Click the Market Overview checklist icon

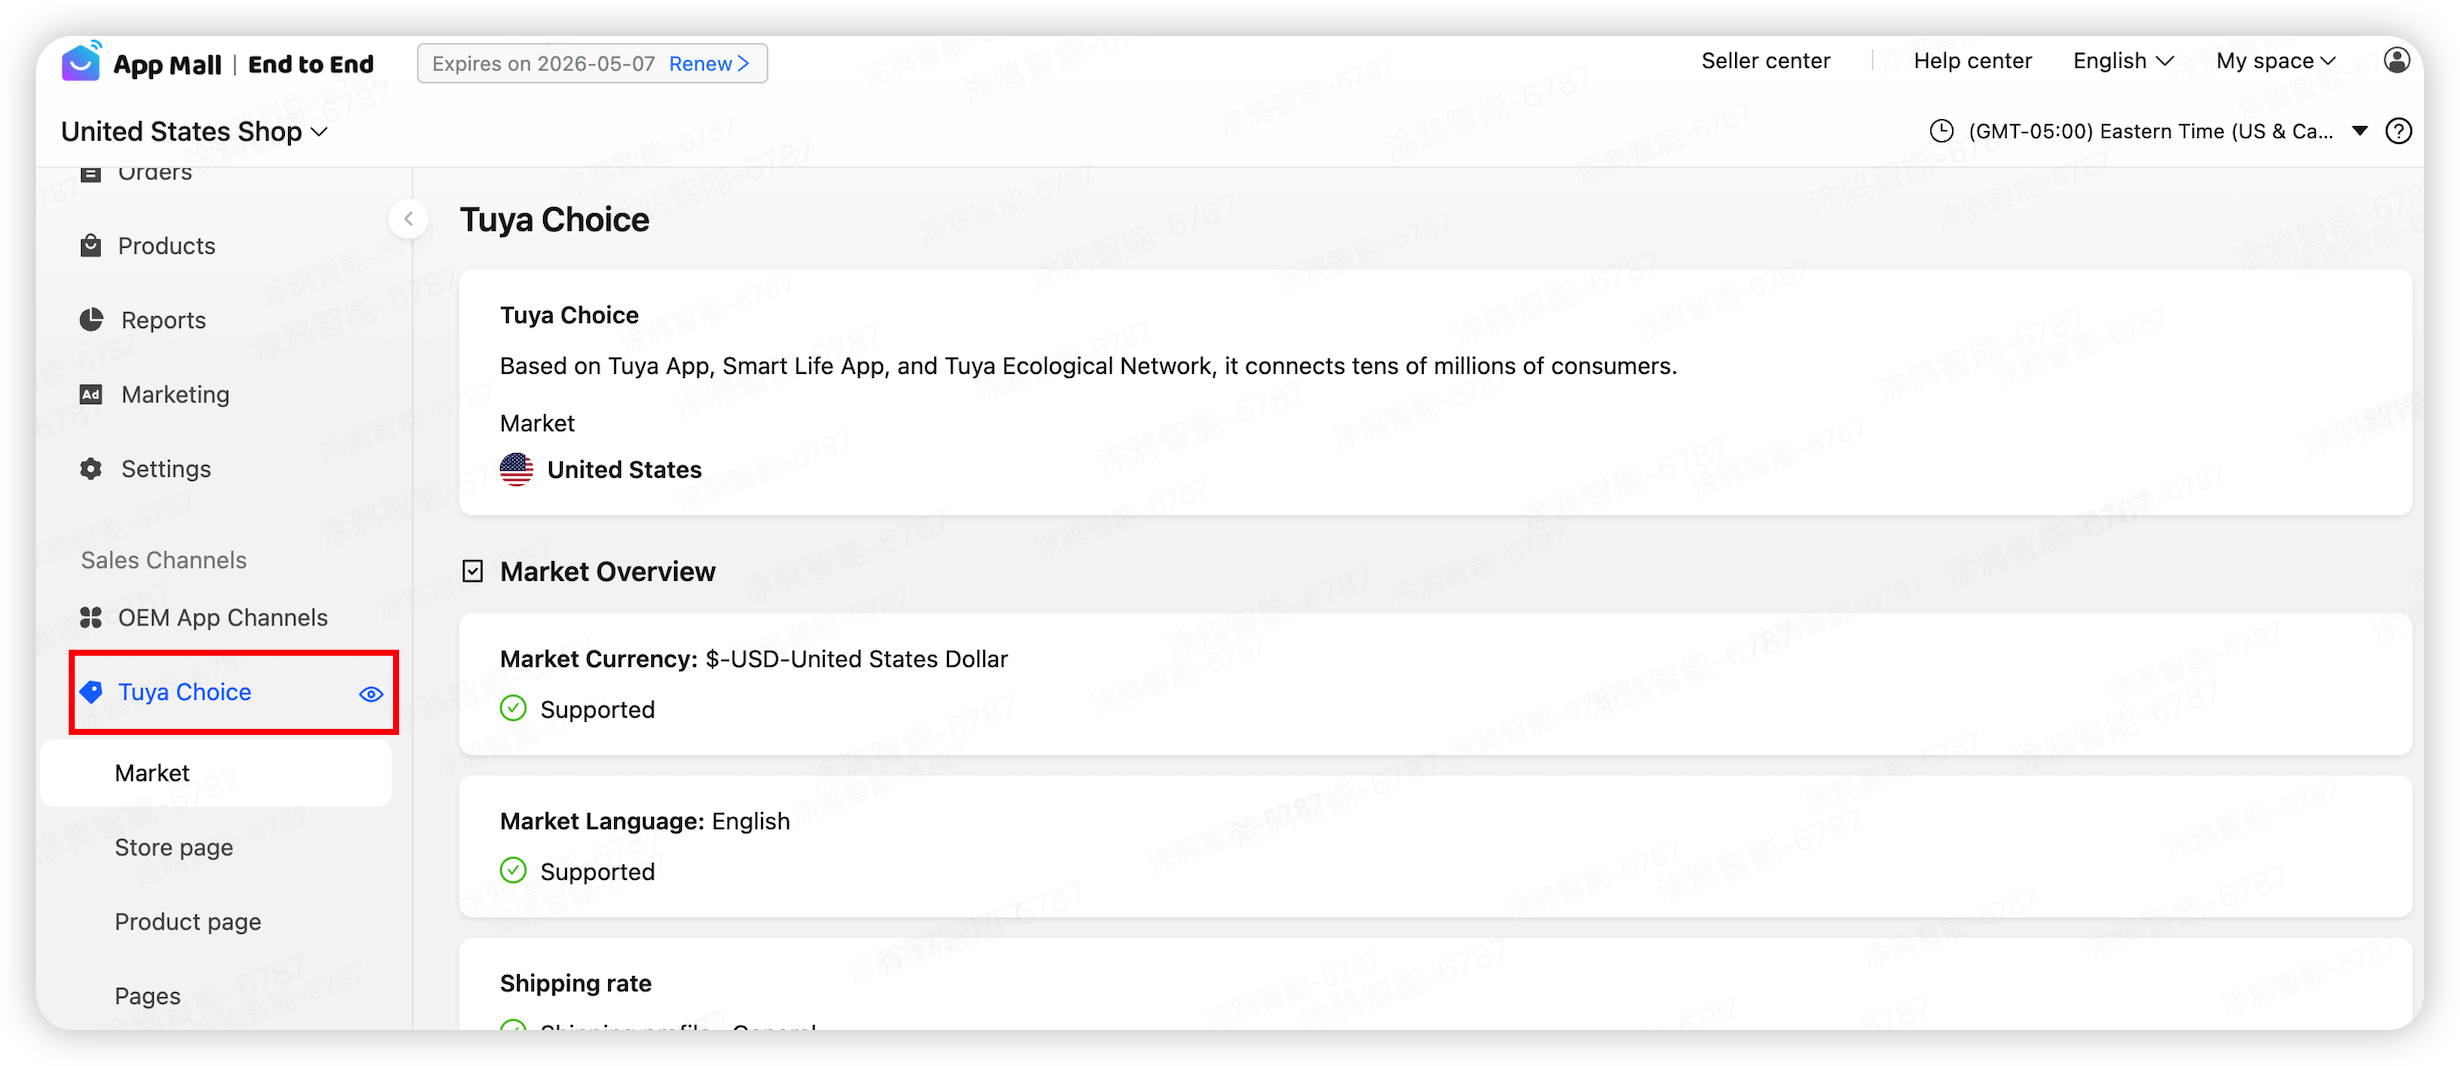473,572
